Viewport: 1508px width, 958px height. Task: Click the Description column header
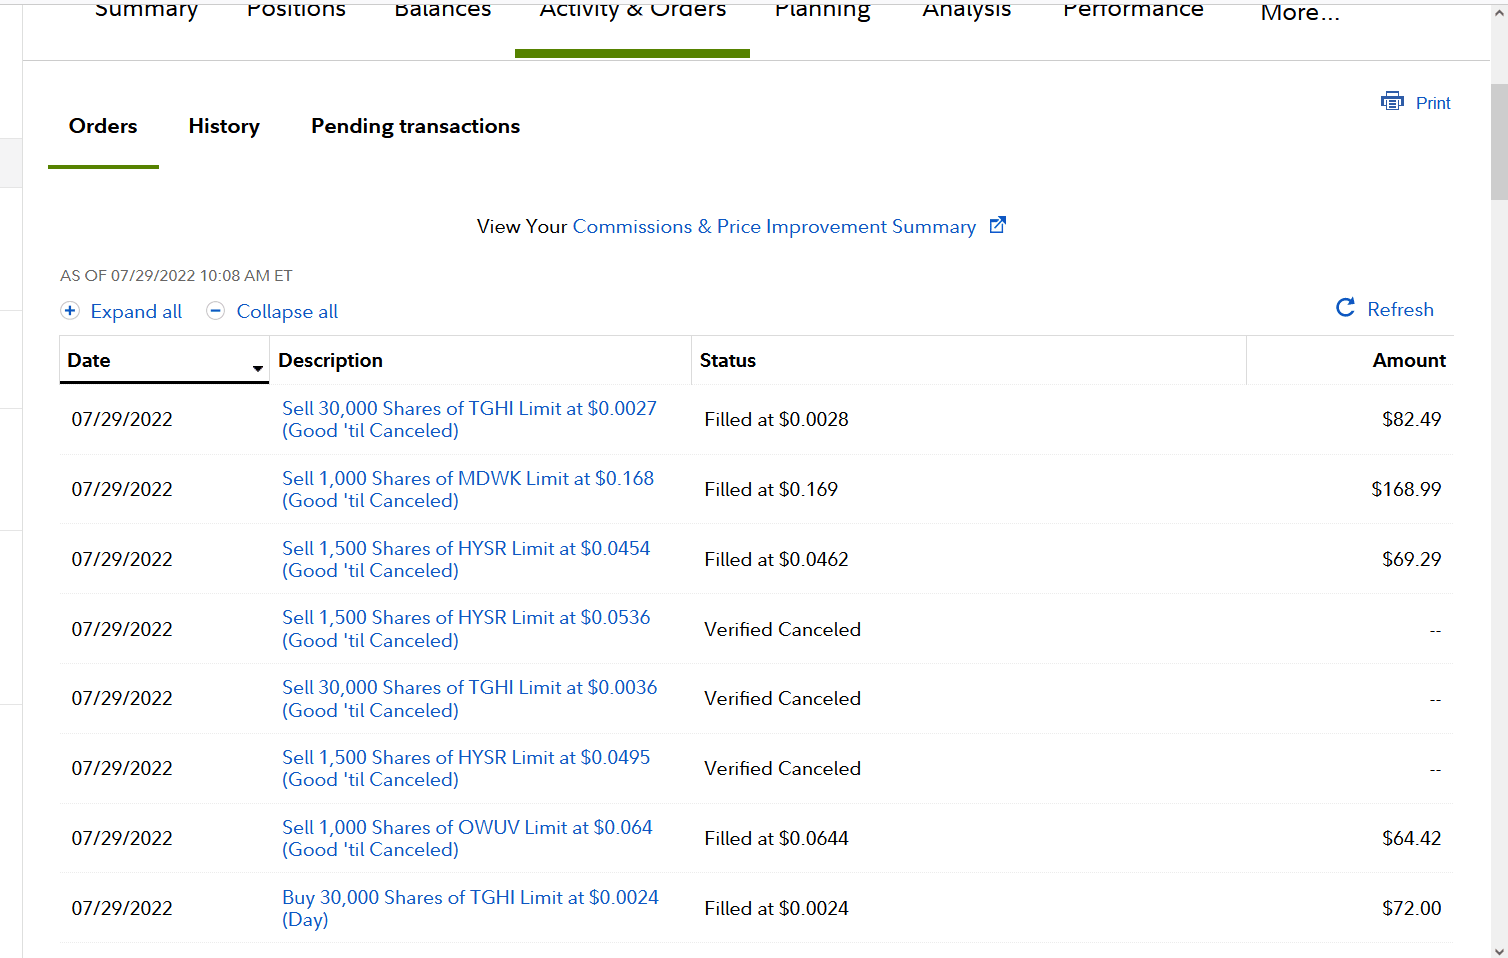[x=330, y=361]
